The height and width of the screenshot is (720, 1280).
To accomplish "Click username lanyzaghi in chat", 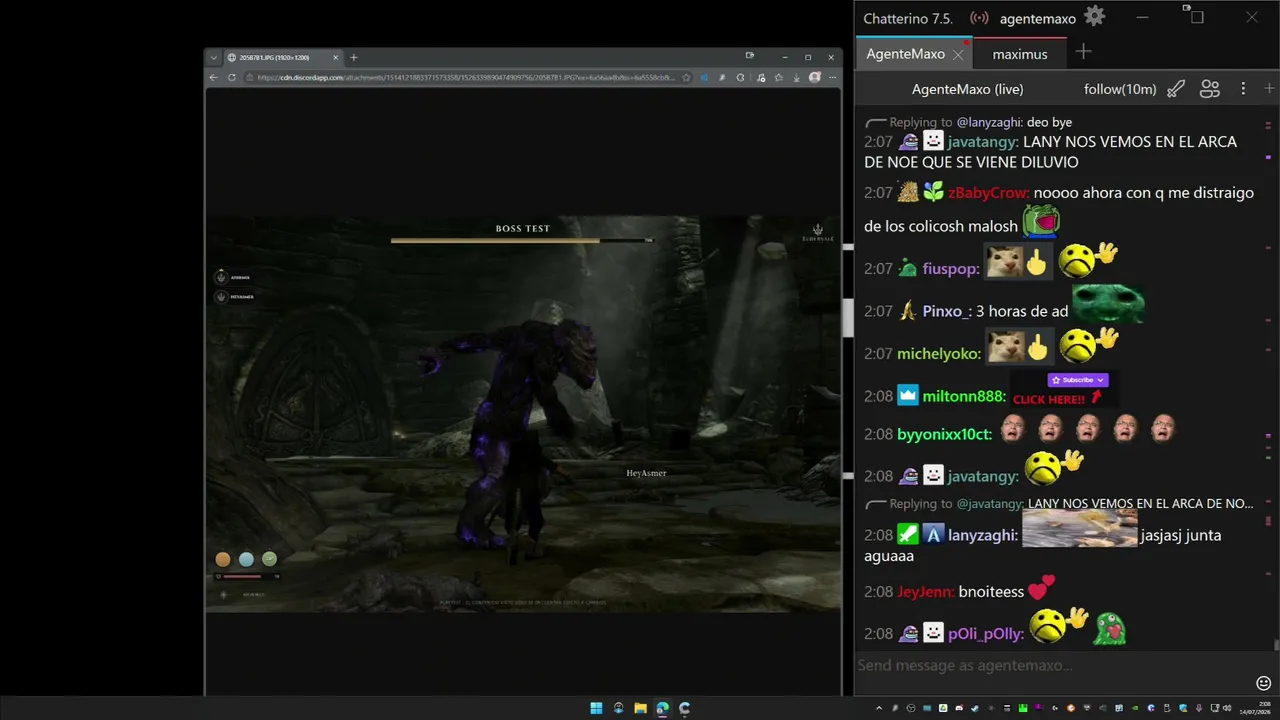I will tap(983, 535).
